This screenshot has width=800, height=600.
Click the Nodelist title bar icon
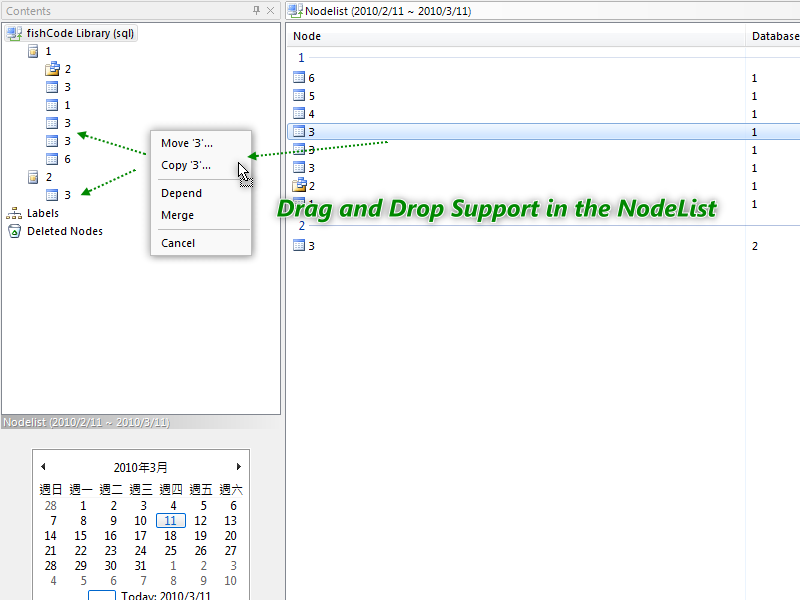[295, 11]
